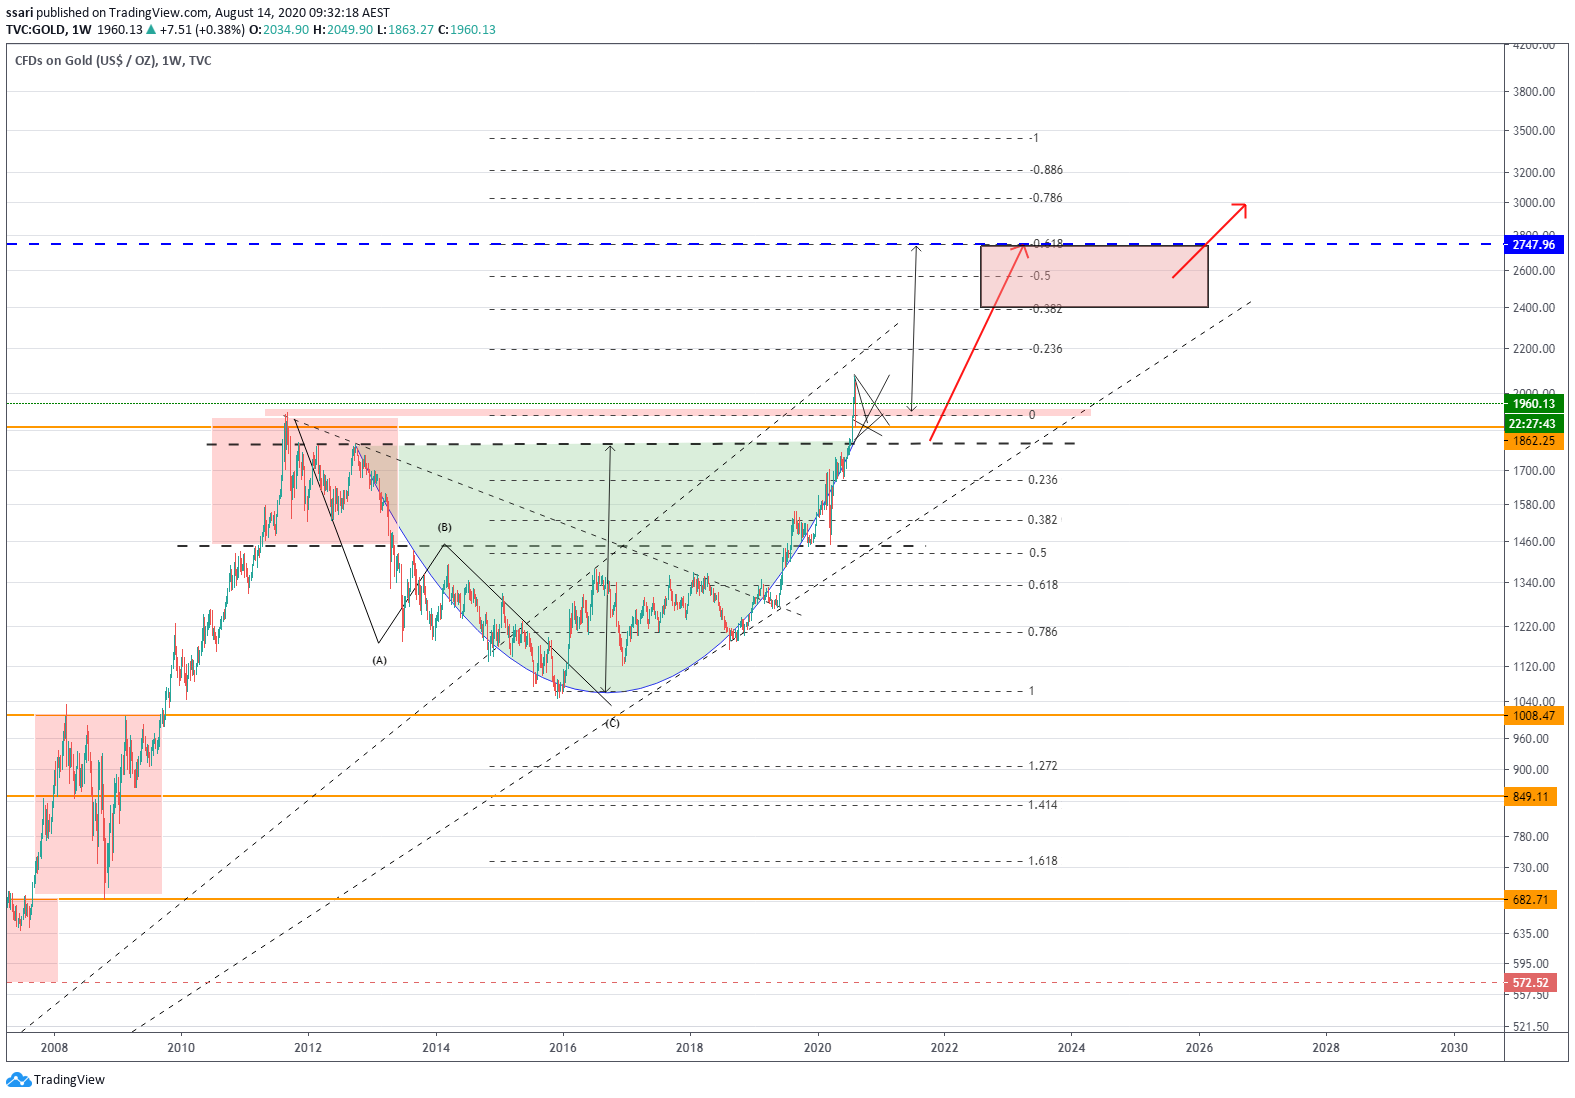Click the 22:27:43 bar countdown label
This screenshot has height=1098, width=1575.
coord(1533,424)
